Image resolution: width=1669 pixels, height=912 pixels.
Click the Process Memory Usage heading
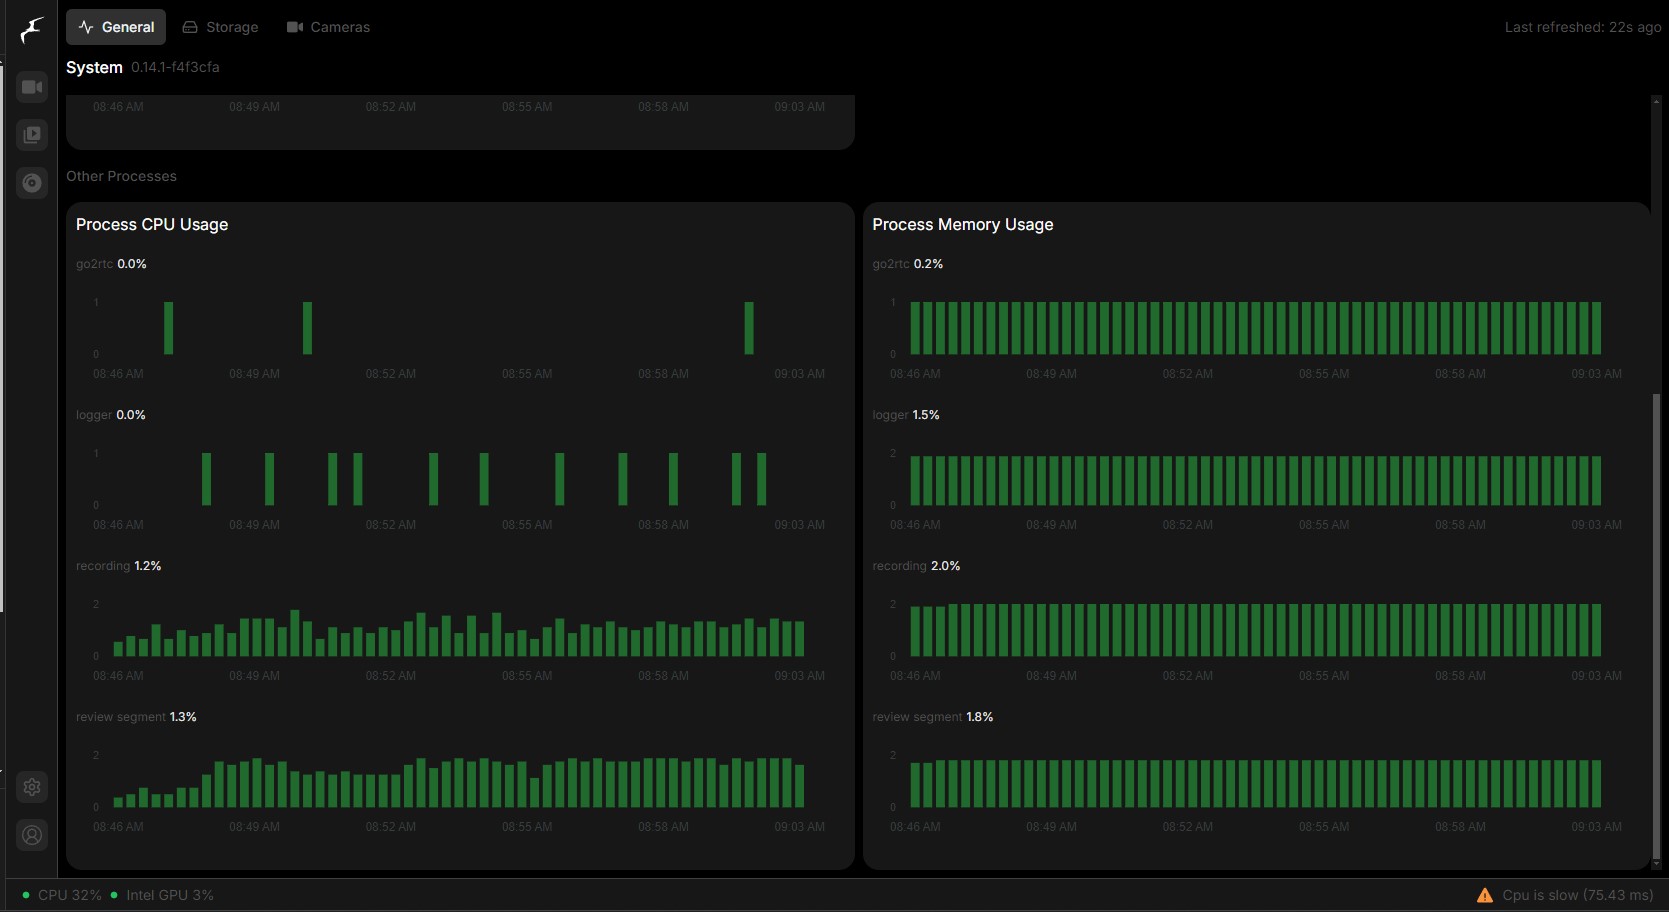[x=962, y=225]
